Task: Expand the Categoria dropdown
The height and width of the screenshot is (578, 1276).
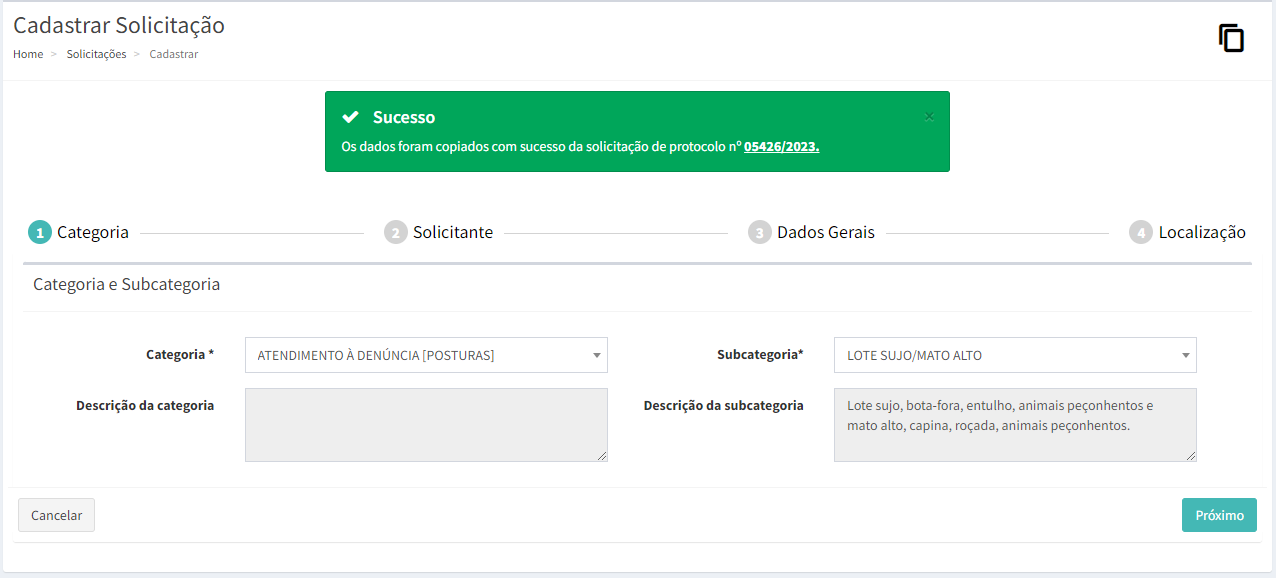Action: tap(426, 355)
